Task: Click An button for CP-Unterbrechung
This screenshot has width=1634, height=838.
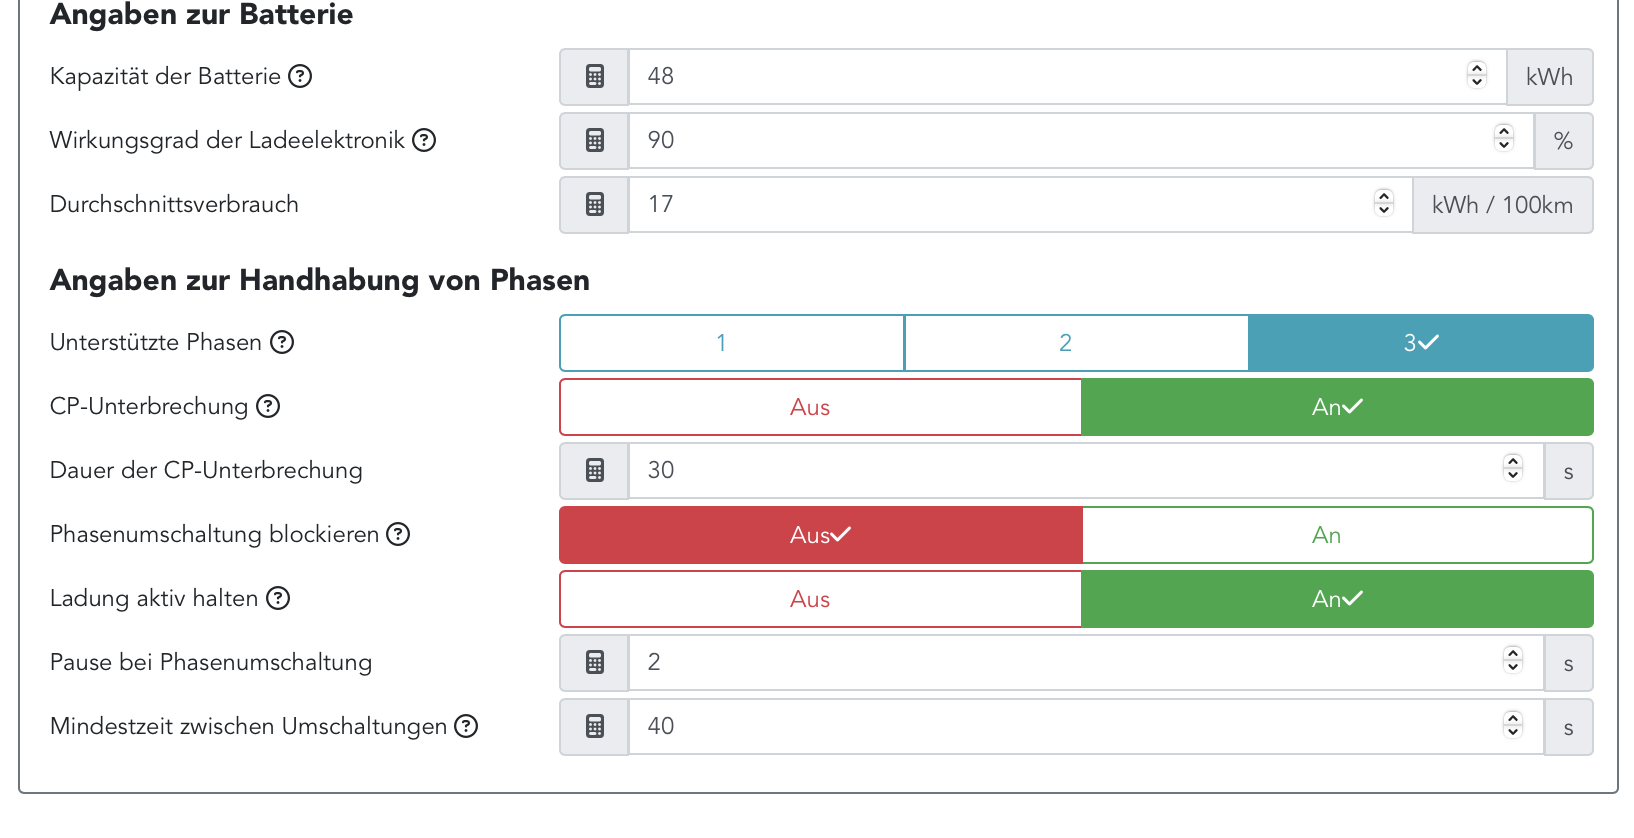Action: [1337, 407]
